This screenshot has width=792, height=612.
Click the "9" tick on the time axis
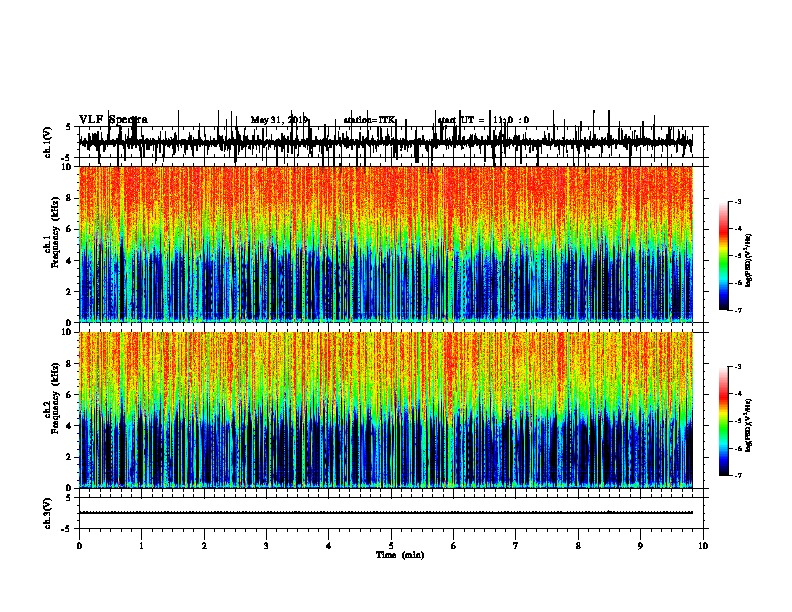[x=640, y=545]
